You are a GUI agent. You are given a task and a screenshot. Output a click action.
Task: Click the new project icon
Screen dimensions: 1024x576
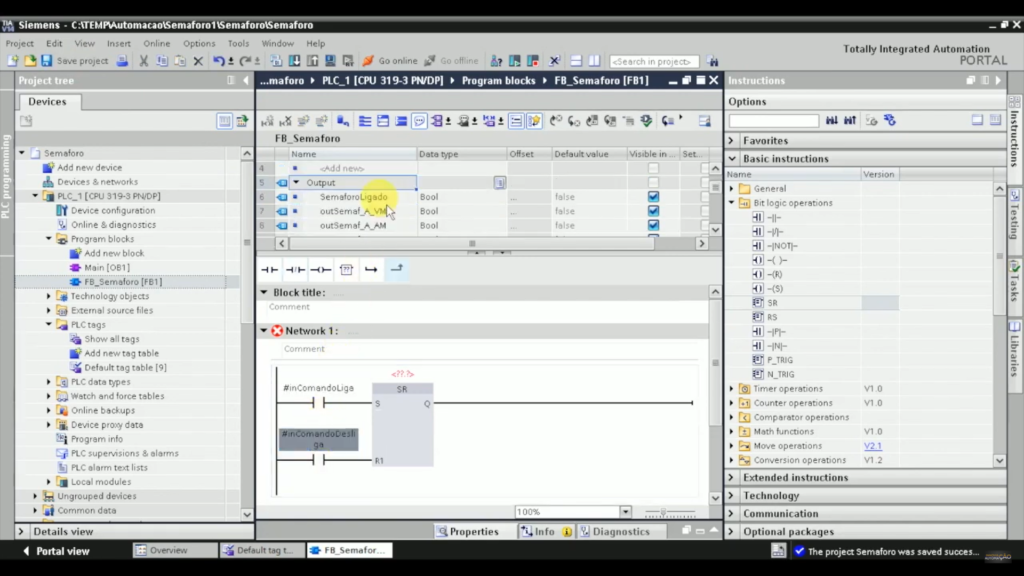coord(12,61)
